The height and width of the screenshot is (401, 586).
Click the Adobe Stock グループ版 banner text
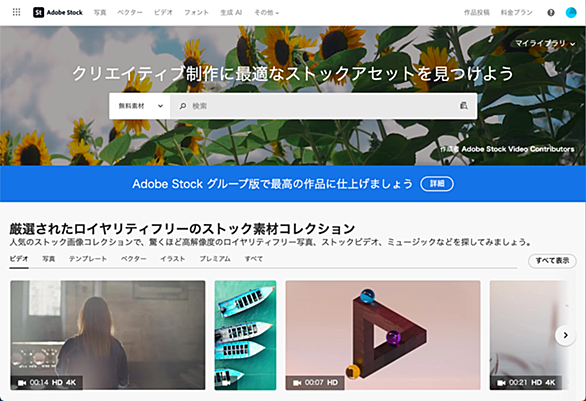coord(272,184)
